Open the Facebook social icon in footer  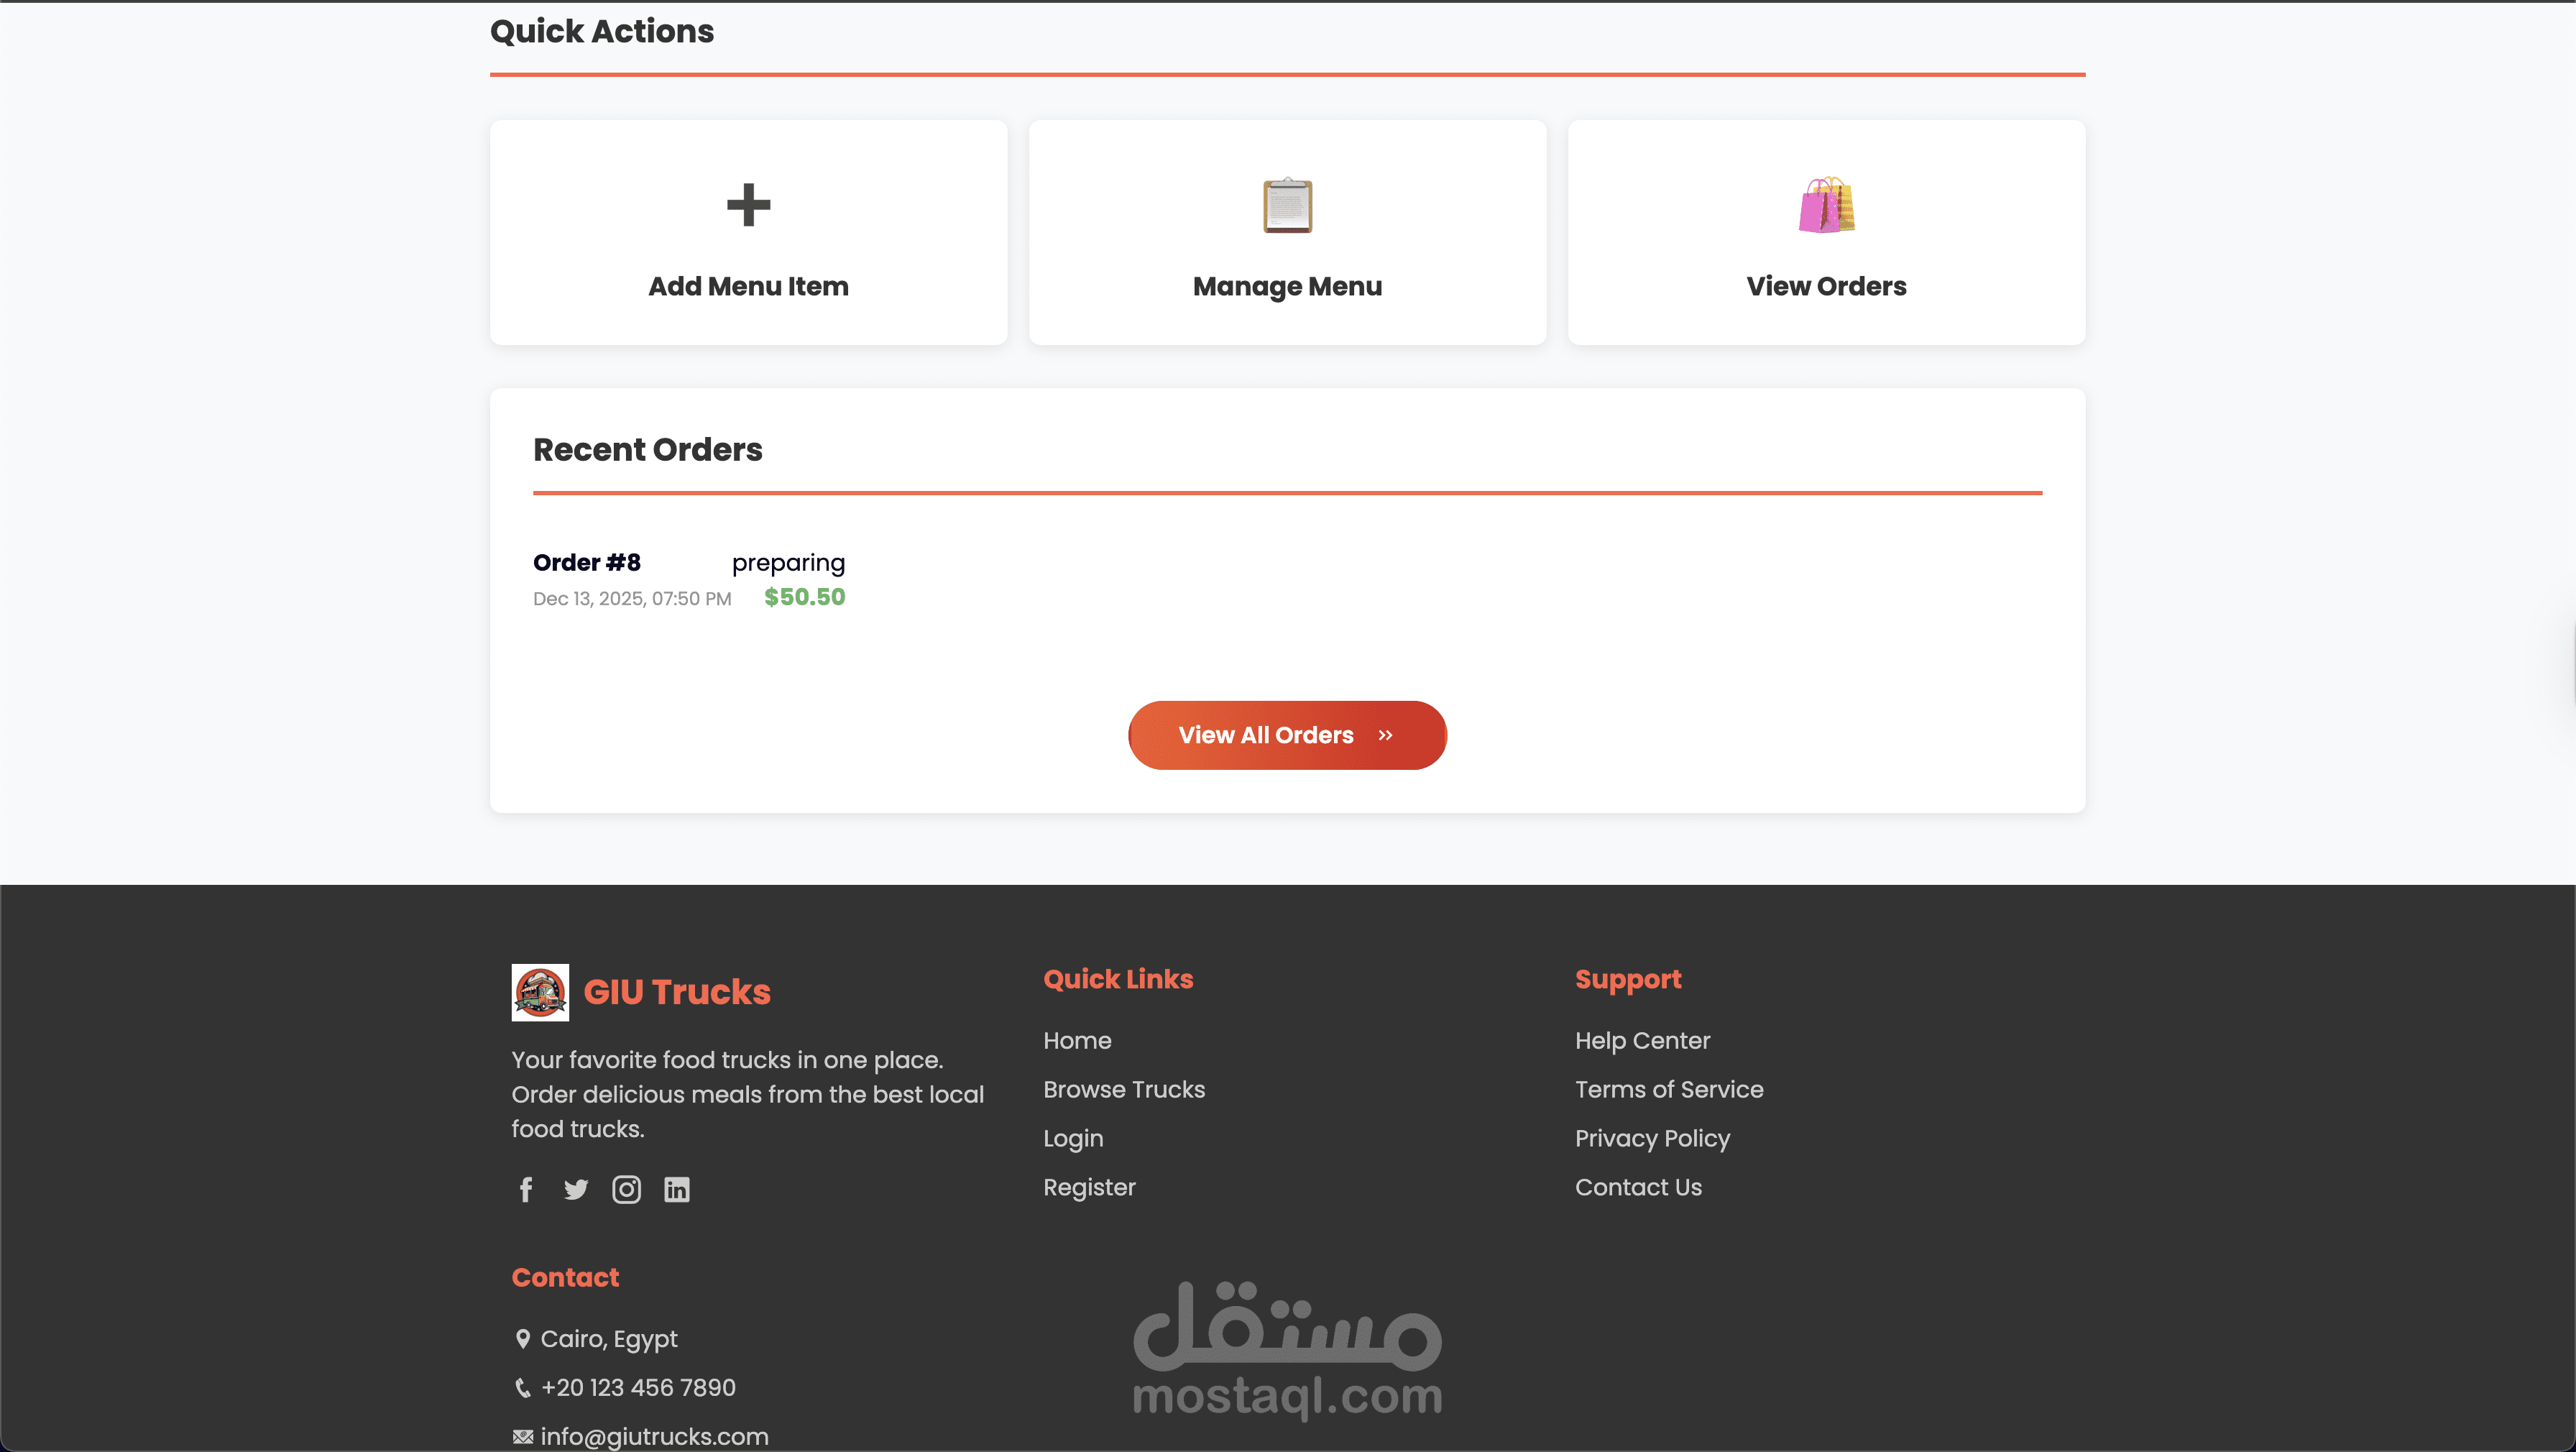pyautogui.click(x=526, y=1189)
